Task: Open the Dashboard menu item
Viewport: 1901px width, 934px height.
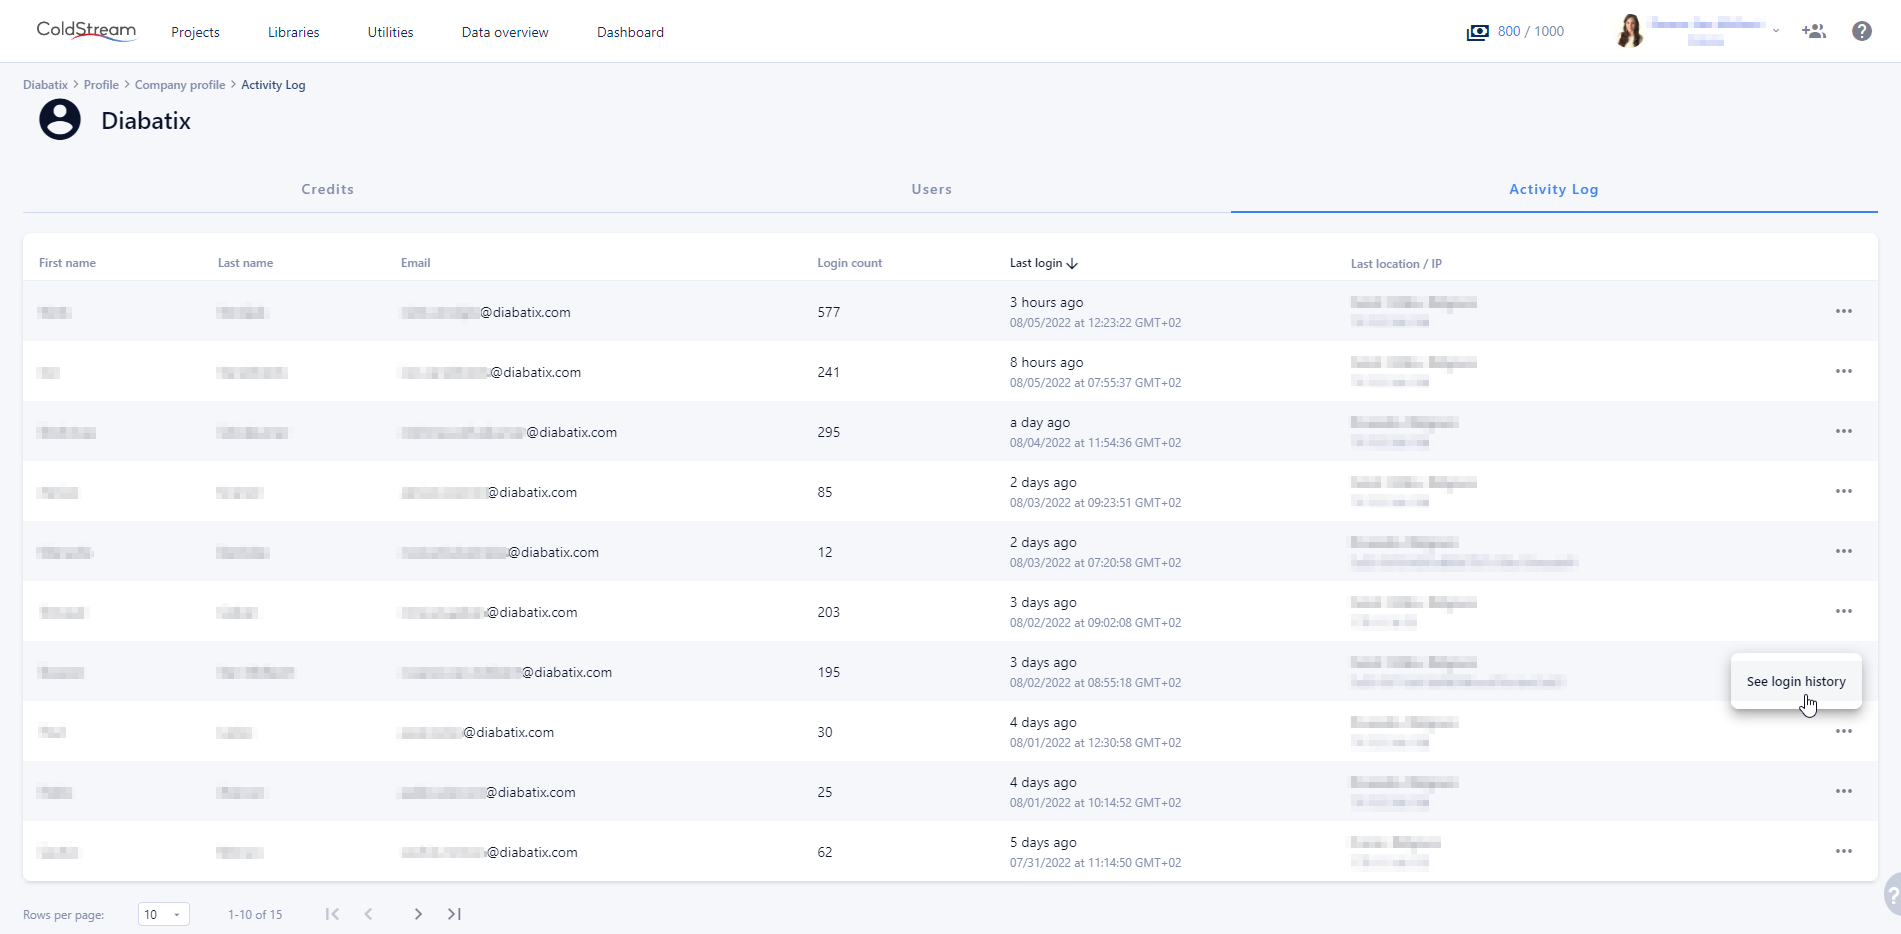Action: click(x=630, y=32)
